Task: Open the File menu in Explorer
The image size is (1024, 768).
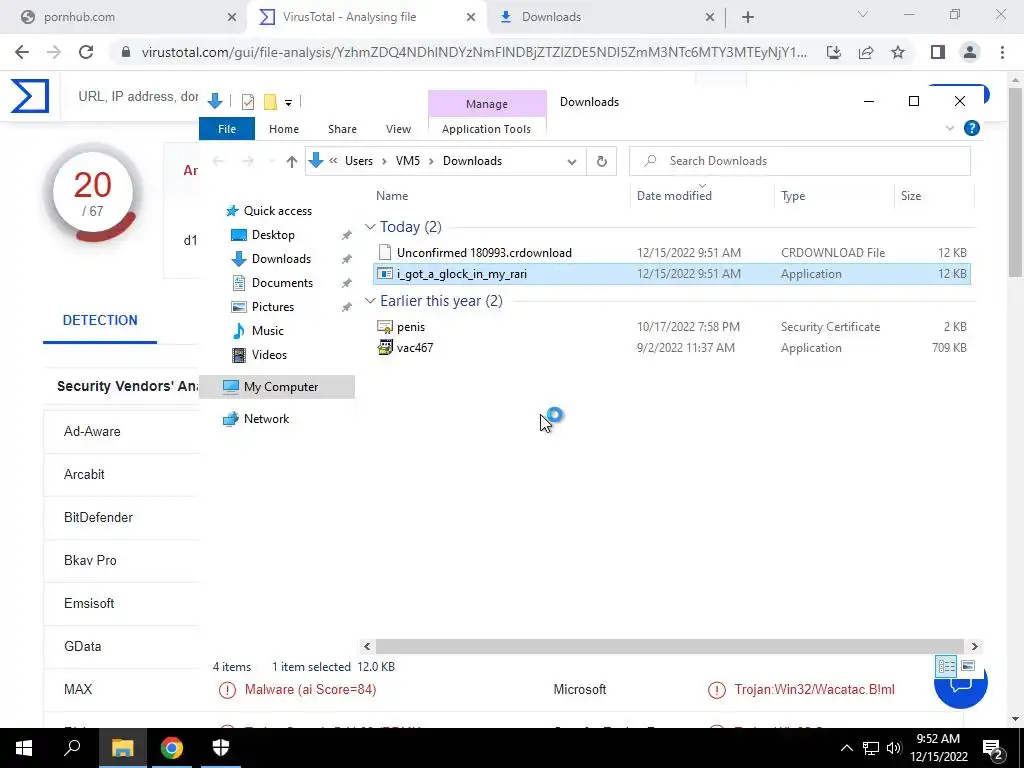Action: pos(227,129)
